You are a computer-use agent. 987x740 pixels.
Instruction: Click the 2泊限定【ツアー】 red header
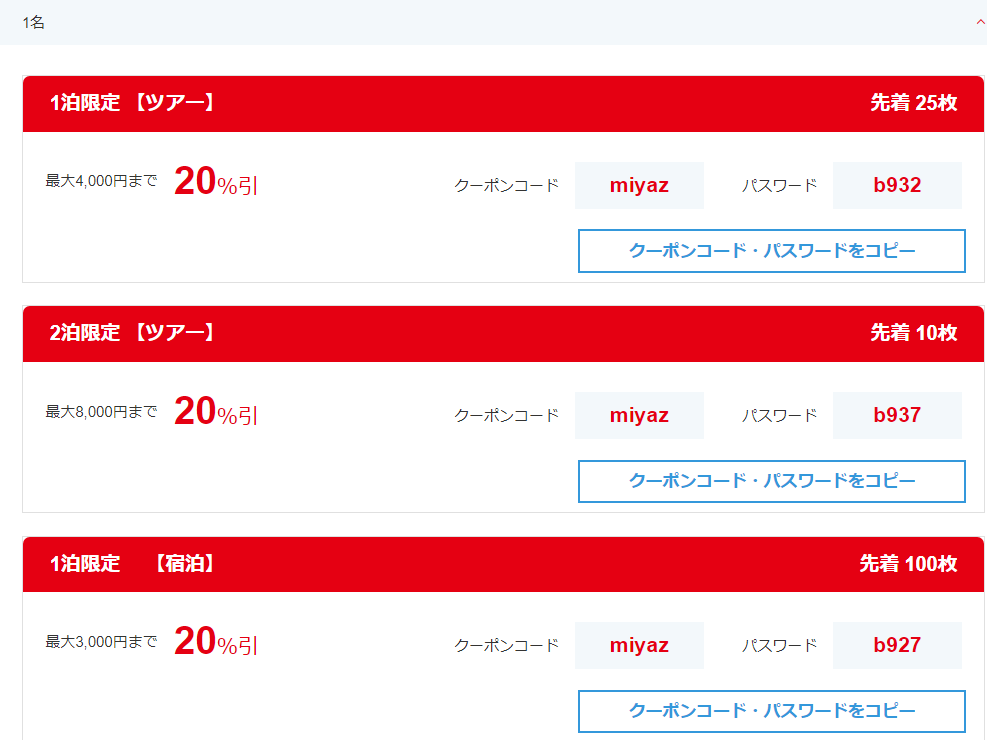[503, 334]
